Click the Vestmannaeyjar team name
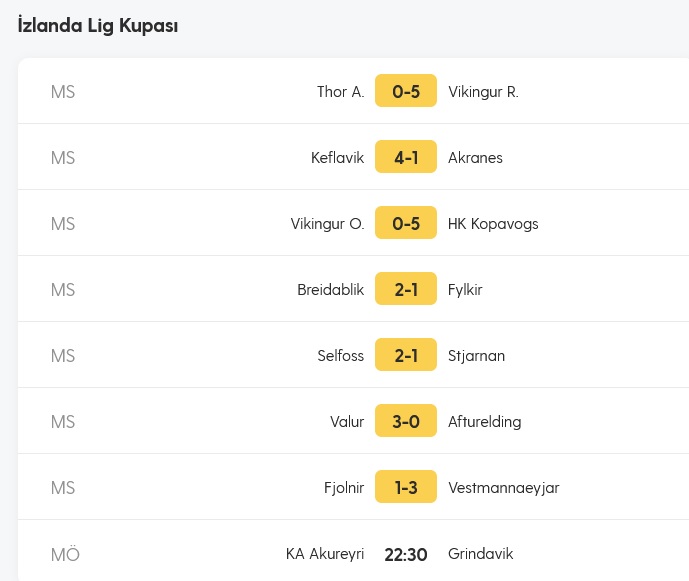Viewport: 689px width, 581px height. point(504,488)
